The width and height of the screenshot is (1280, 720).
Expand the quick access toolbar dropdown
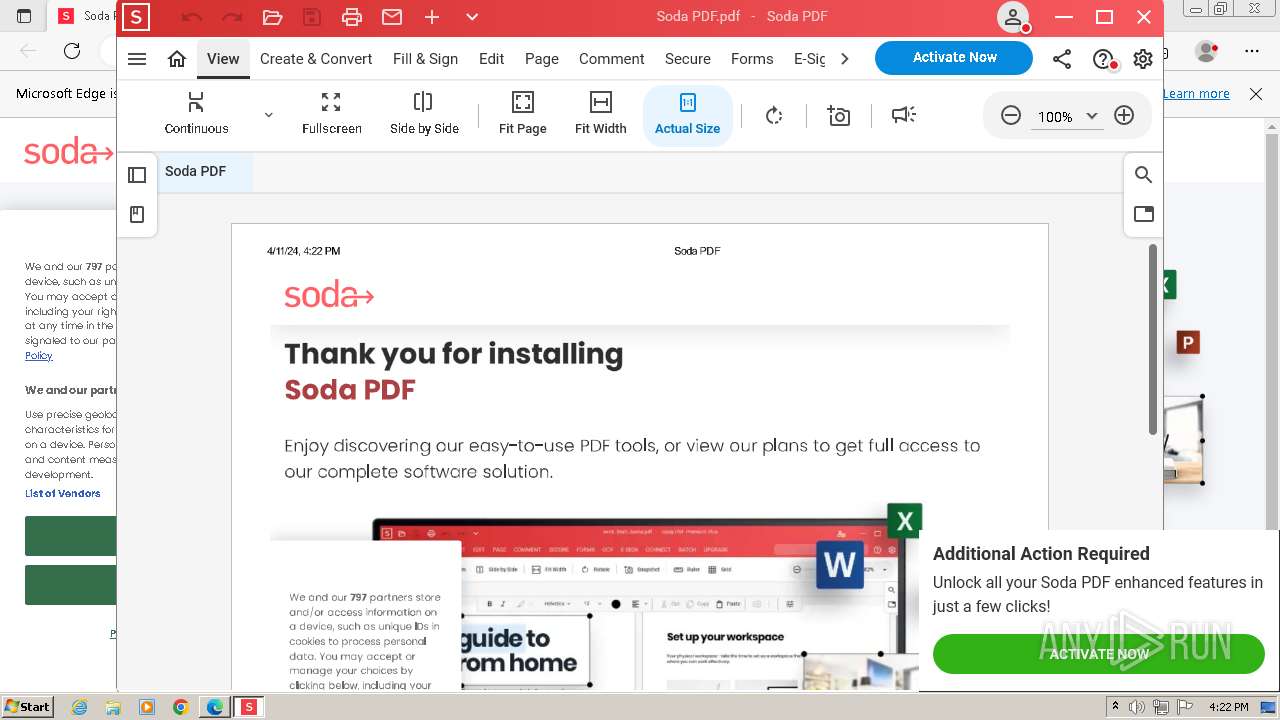click(472, 17)
